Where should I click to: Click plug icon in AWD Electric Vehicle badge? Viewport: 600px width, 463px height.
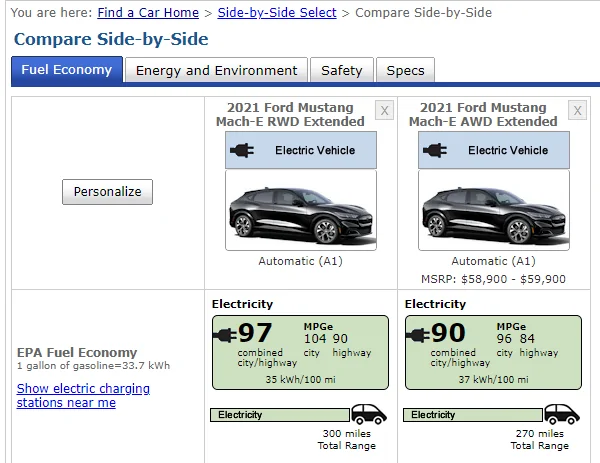click(435, 150)
